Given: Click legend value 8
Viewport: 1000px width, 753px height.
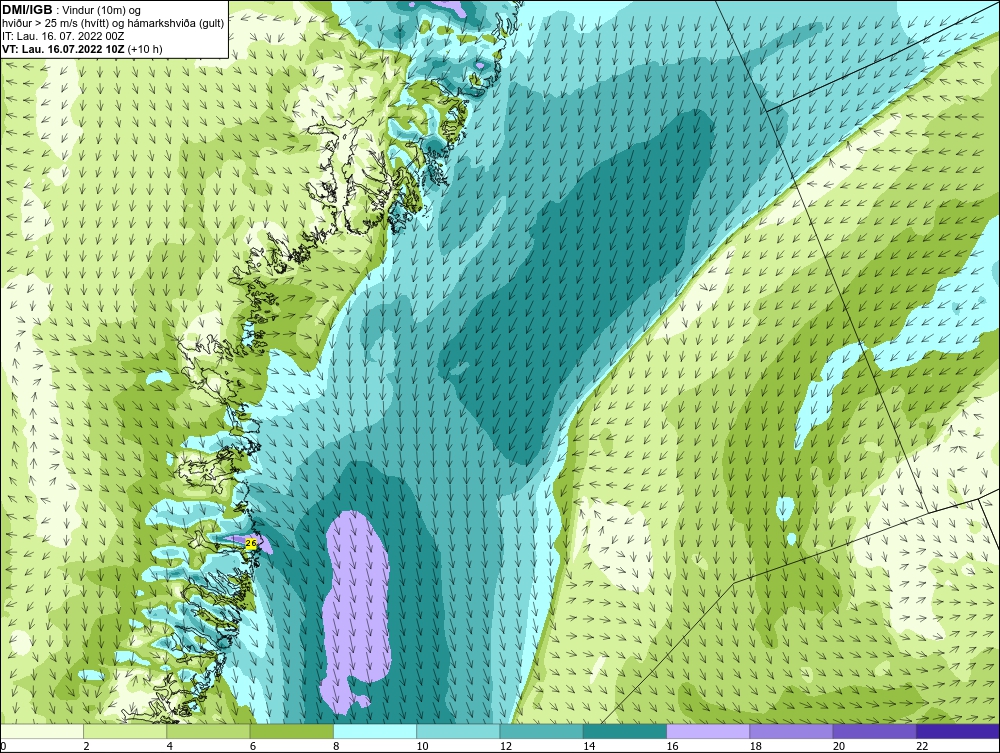Looking at the screenshot, I should click(x=336, y=746).
